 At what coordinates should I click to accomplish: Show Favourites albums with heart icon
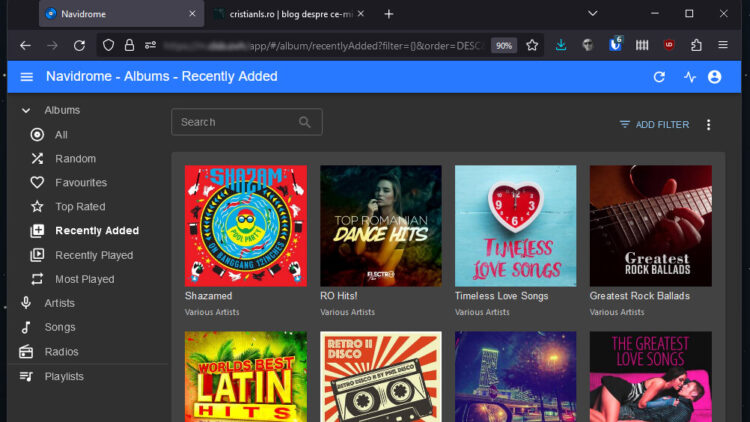80,183
